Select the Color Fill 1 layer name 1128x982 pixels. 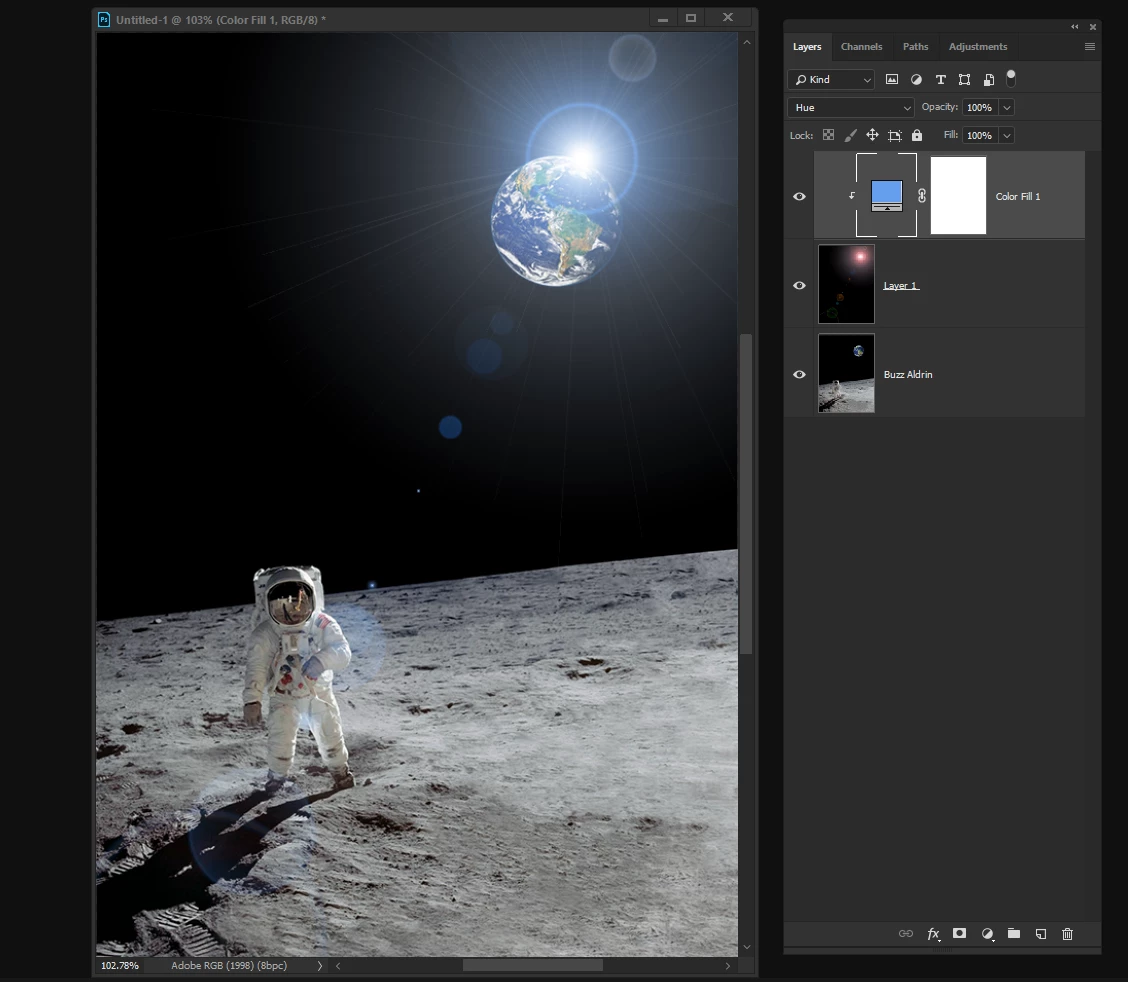point(1018,196)
